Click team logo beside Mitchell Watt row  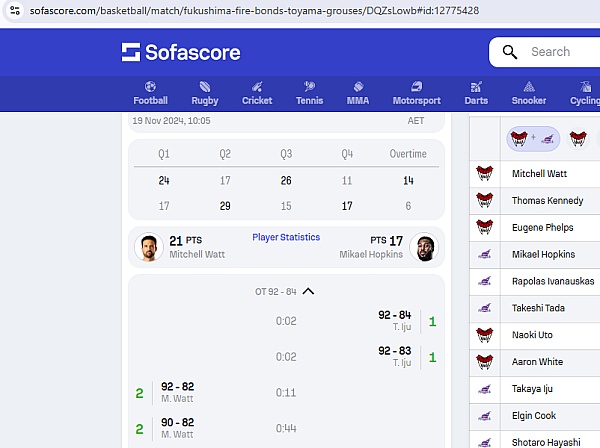click(484, 174)
